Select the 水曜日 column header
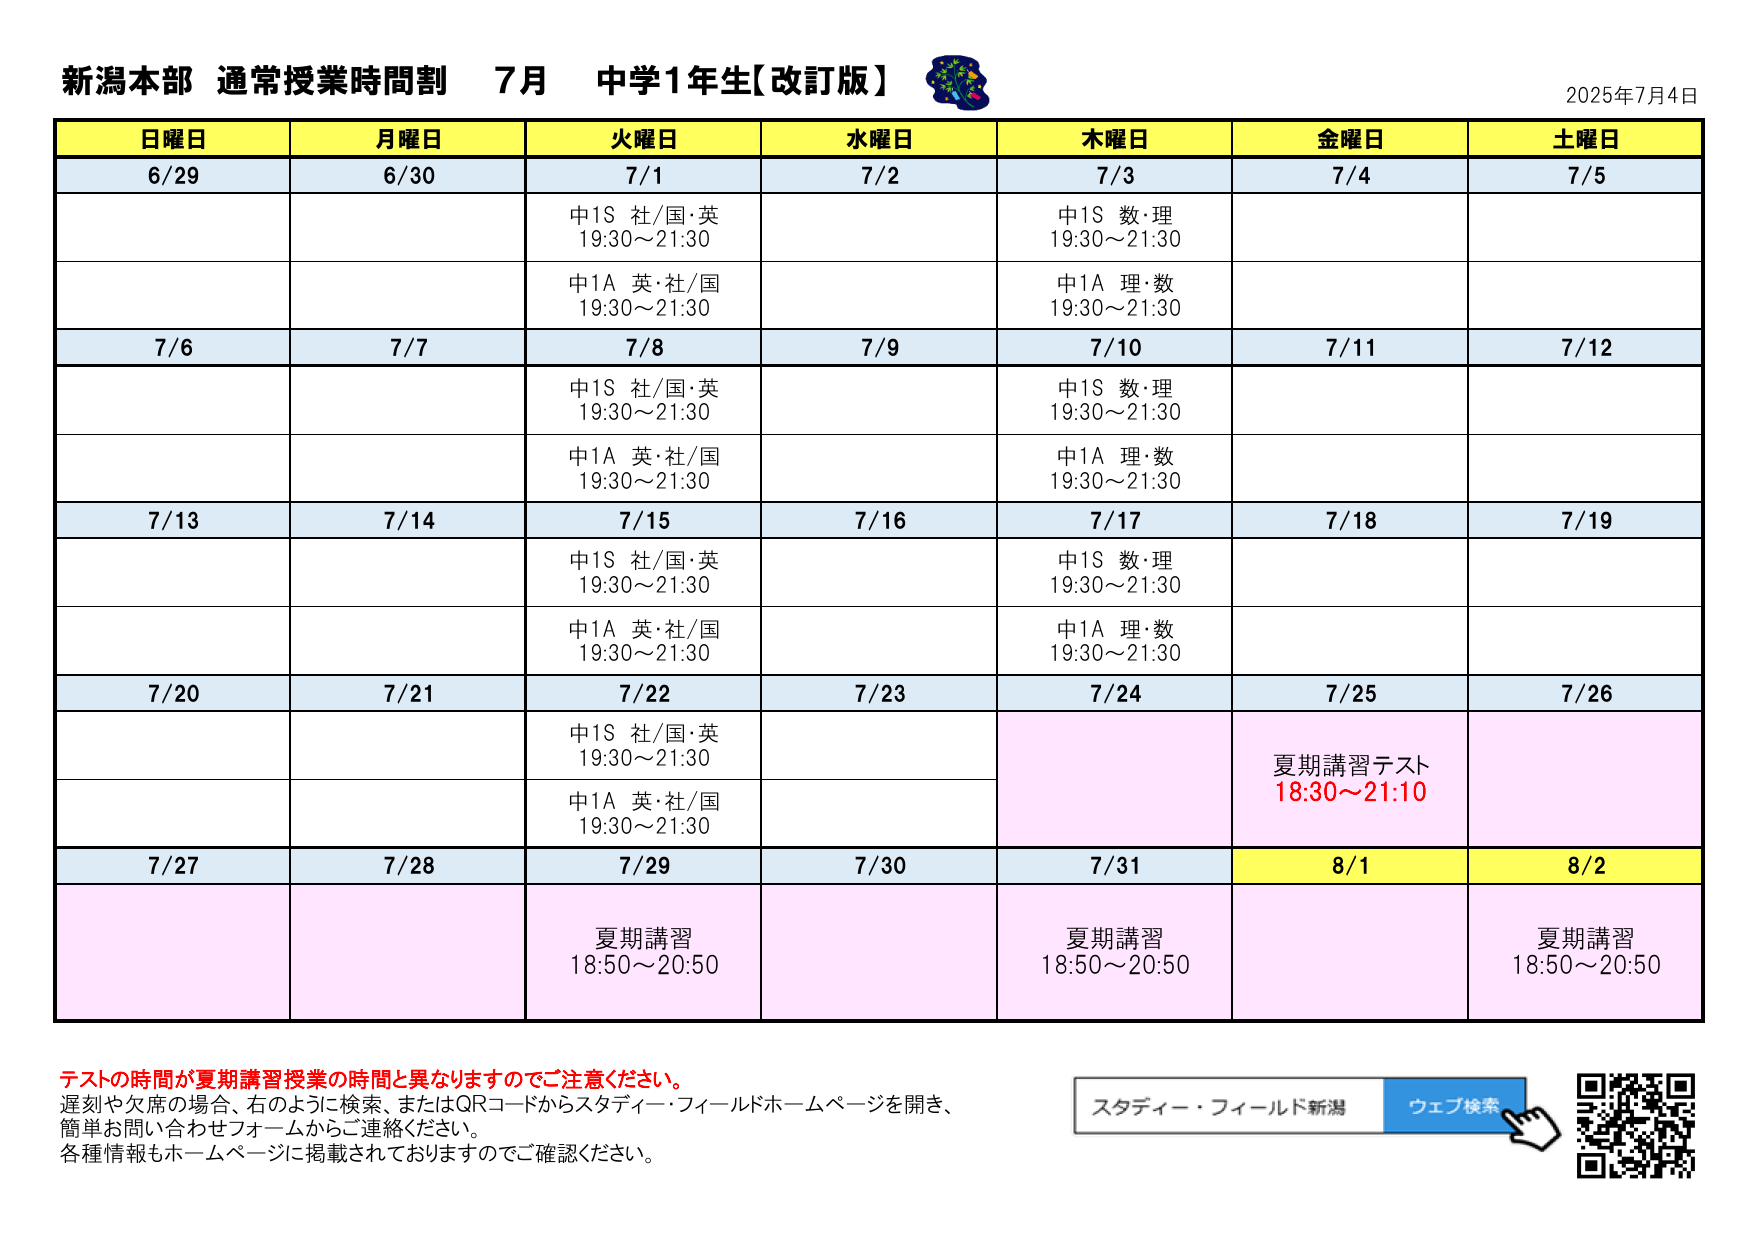 pyautogui.click(x=879, y=139)
